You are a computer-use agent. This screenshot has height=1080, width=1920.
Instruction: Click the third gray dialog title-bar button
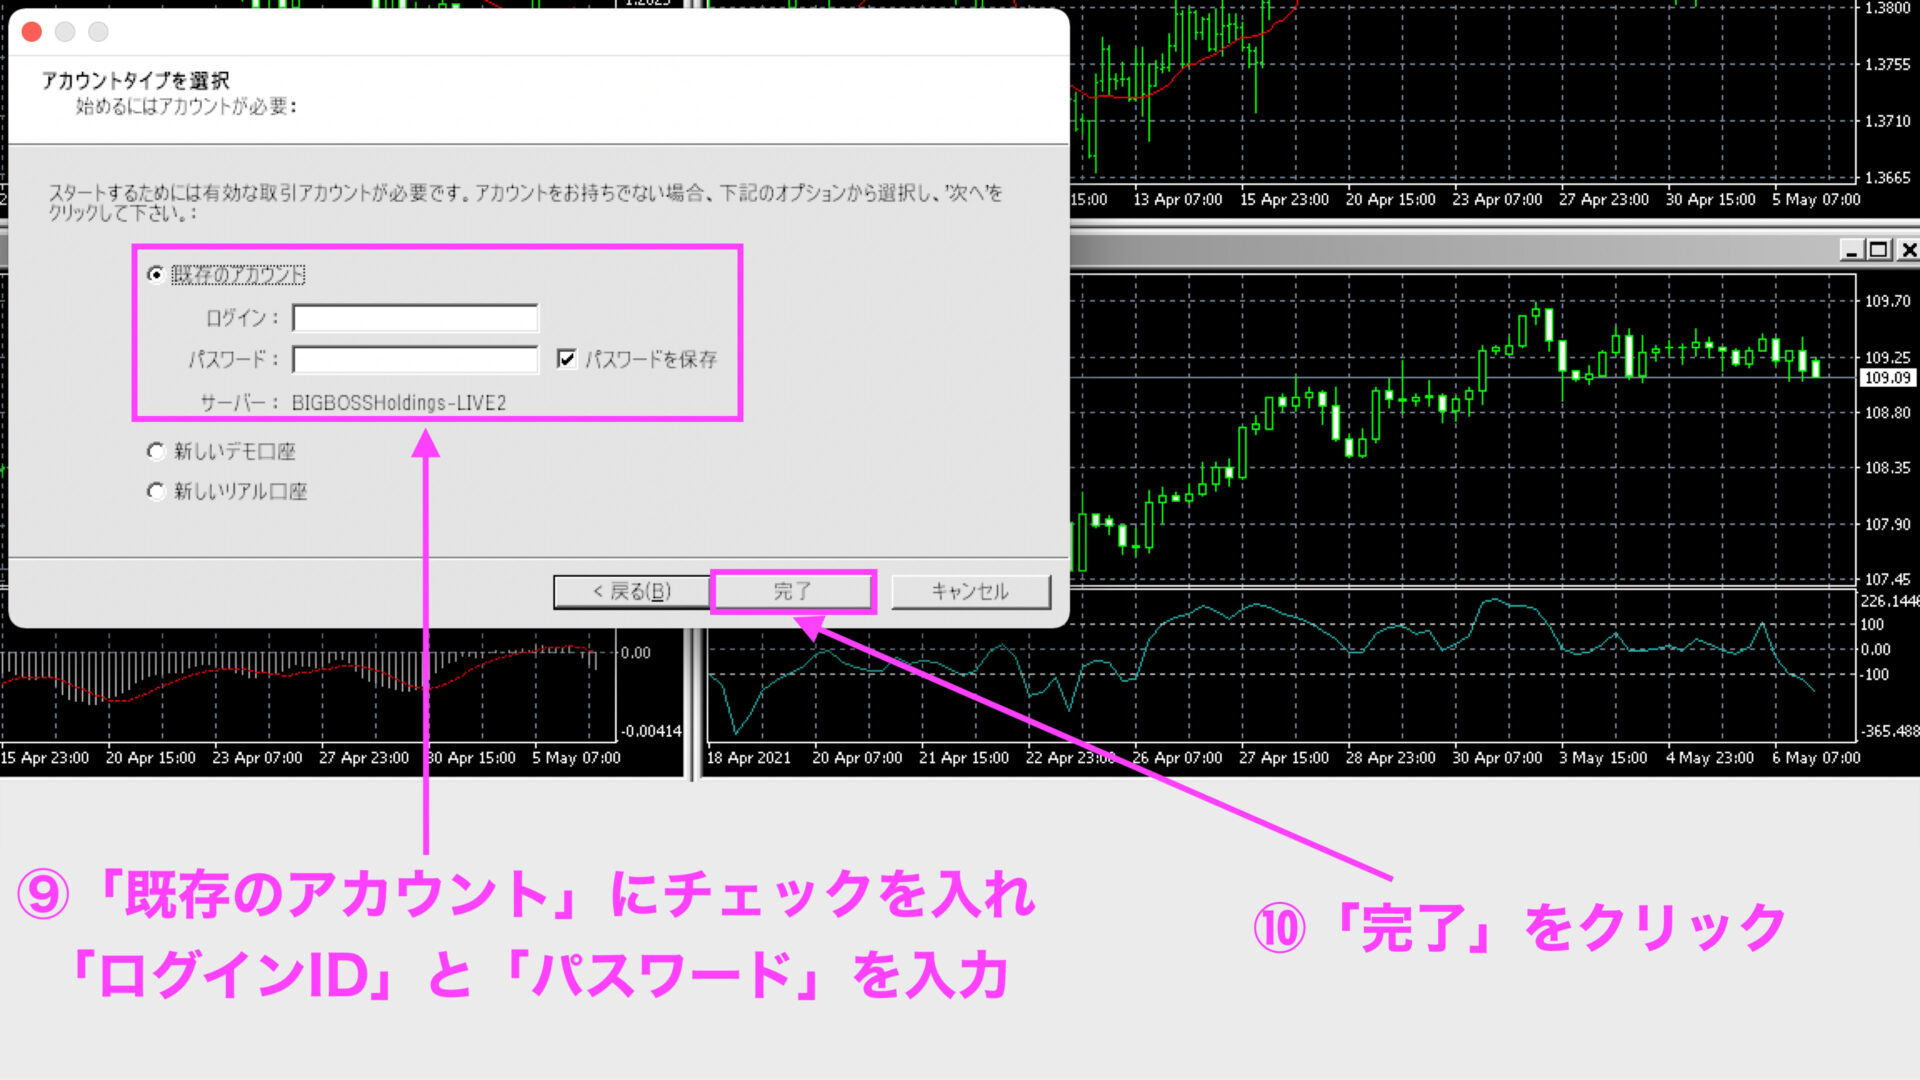pos(98,32)
